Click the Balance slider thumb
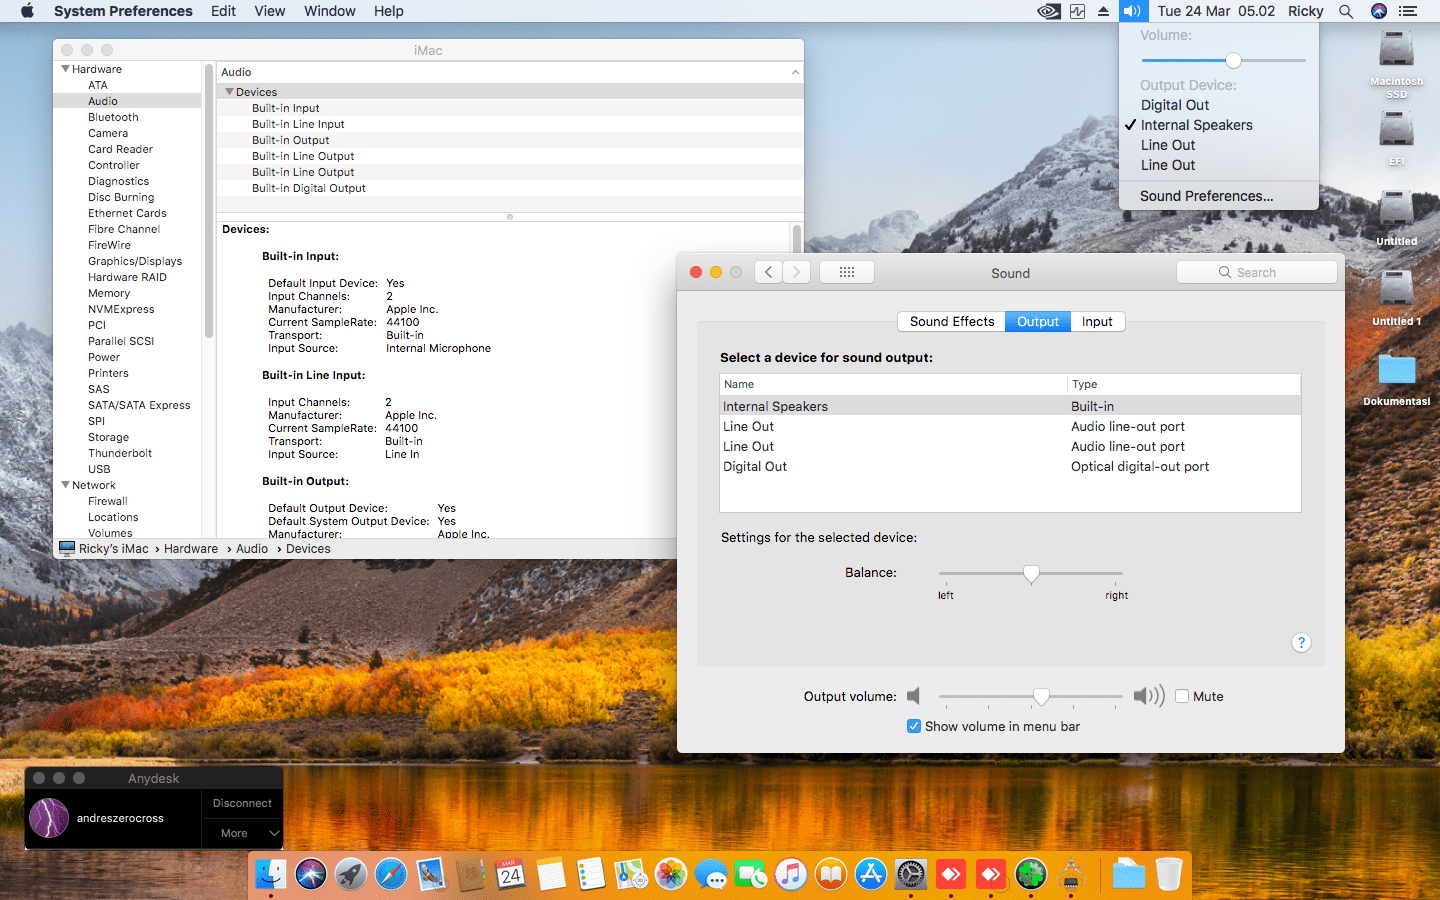The height and width of the screenshot is (900, 1440). coord(1031,574)
